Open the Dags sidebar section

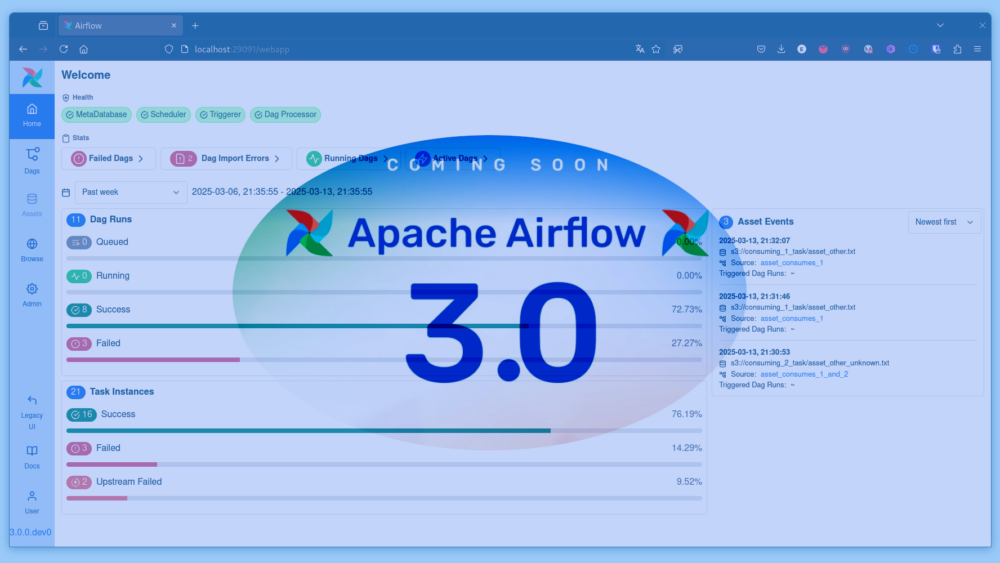pyautogui.click(x=32, y=161)
